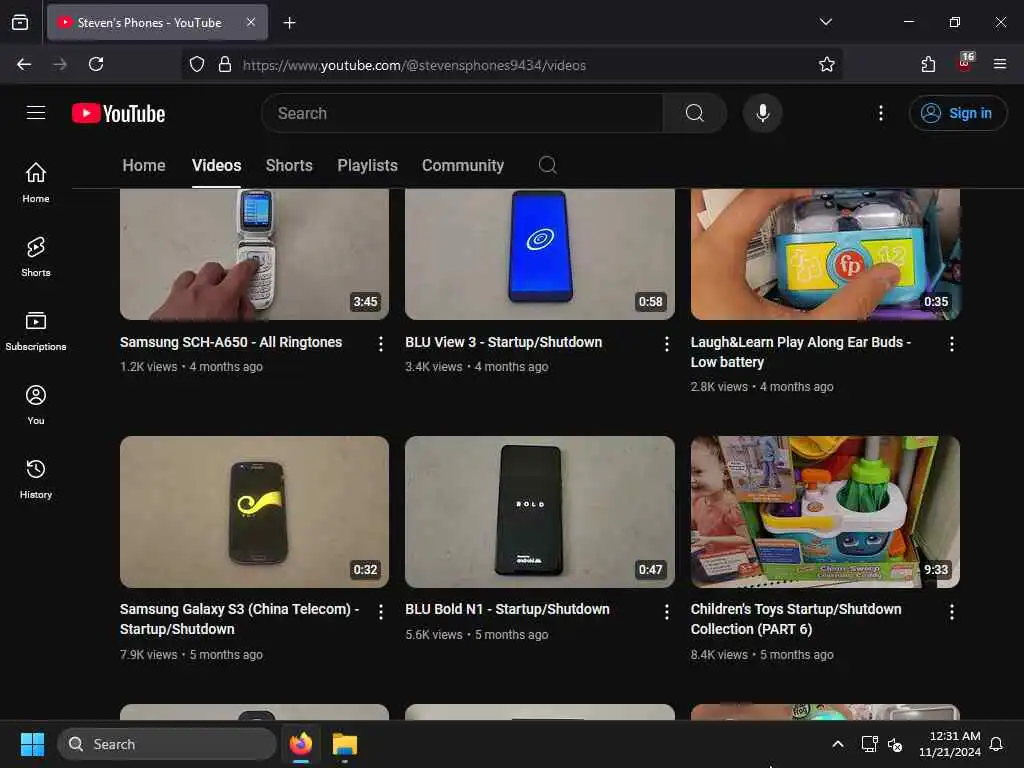Open File Explorer from the taskbar
The image size is (1024, 768).
(x=345, y=744)
